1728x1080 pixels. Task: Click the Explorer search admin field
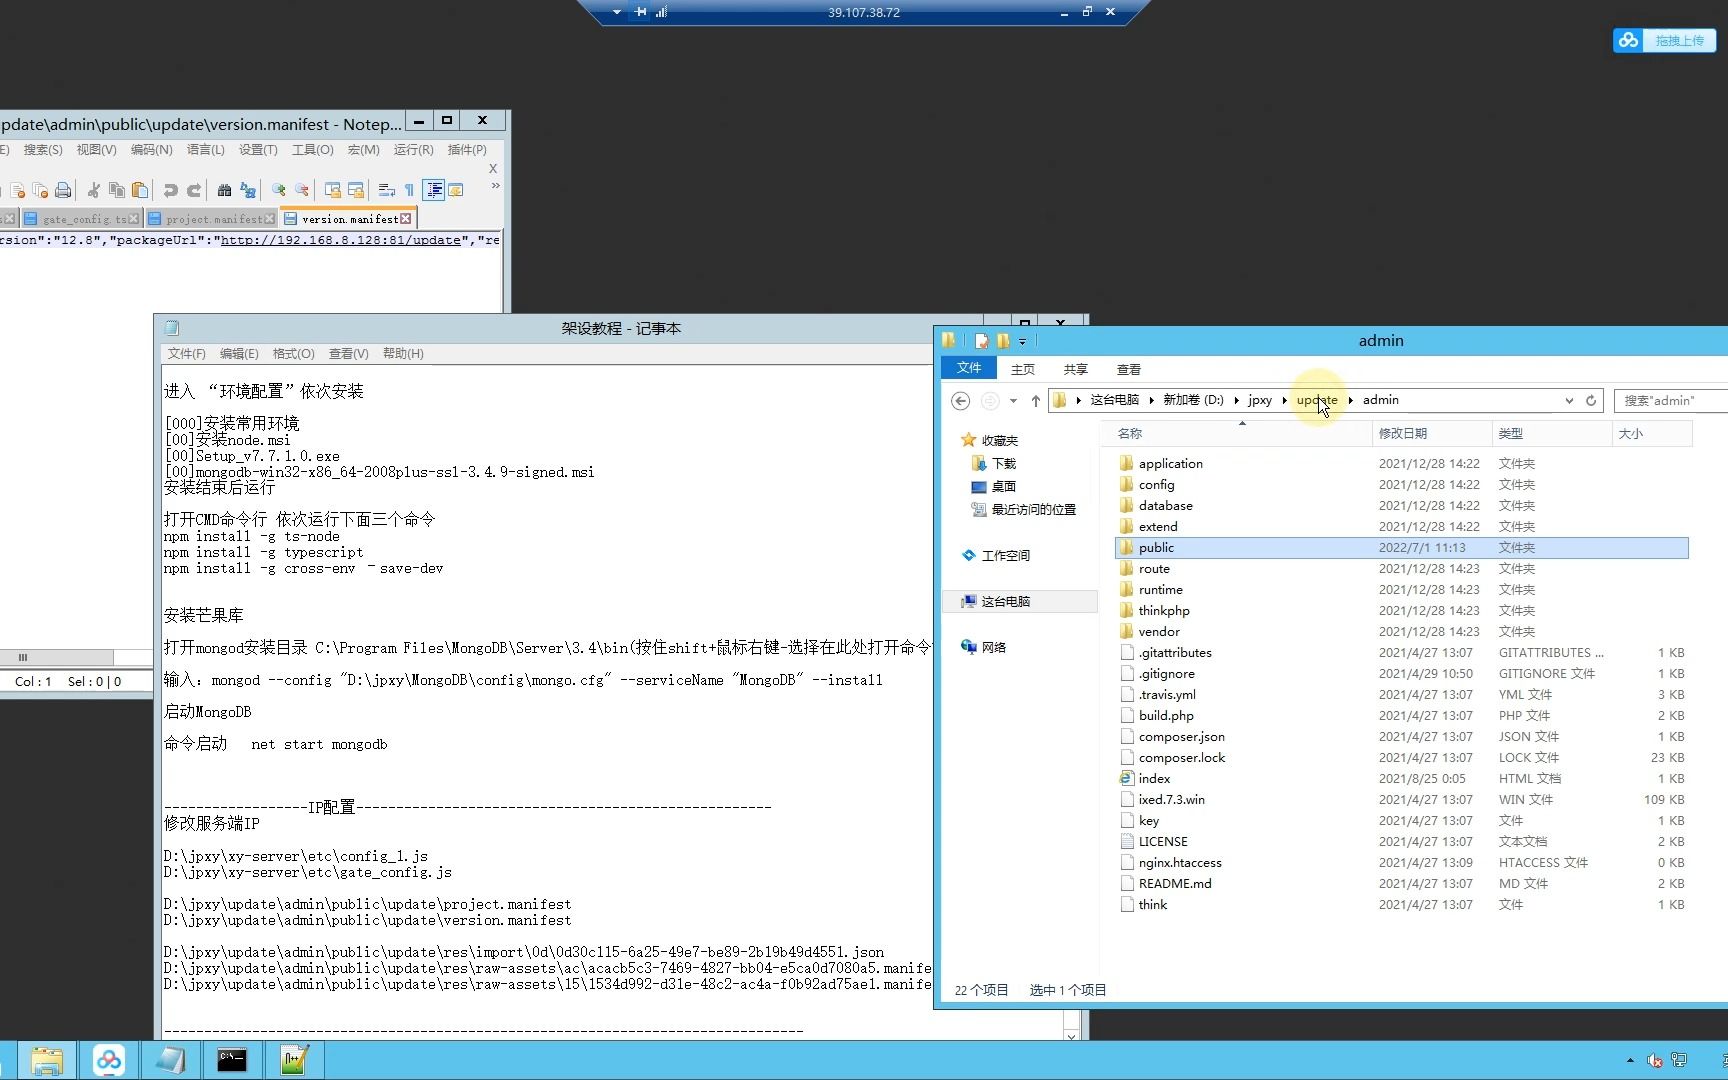(1670, 401)
